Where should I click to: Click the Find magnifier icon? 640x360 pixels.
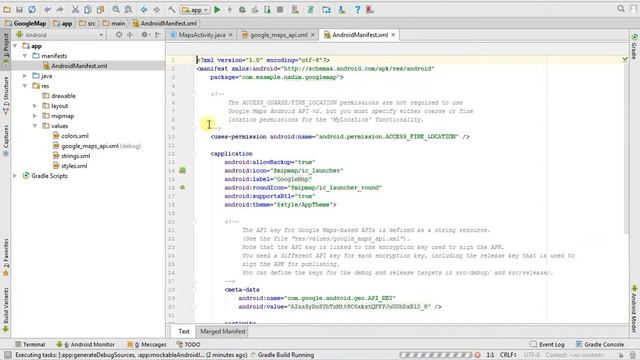[x=116, y=9]
